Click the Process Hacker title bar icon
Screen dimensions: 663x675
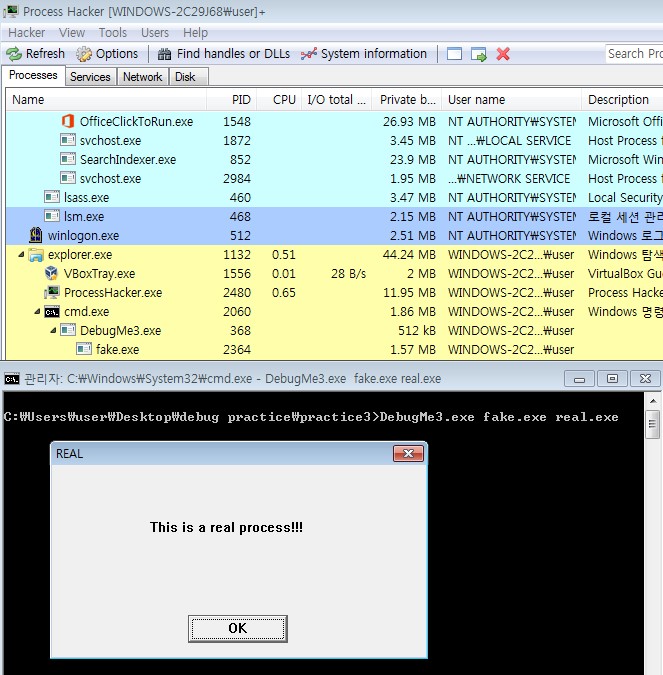coord(11,11)
